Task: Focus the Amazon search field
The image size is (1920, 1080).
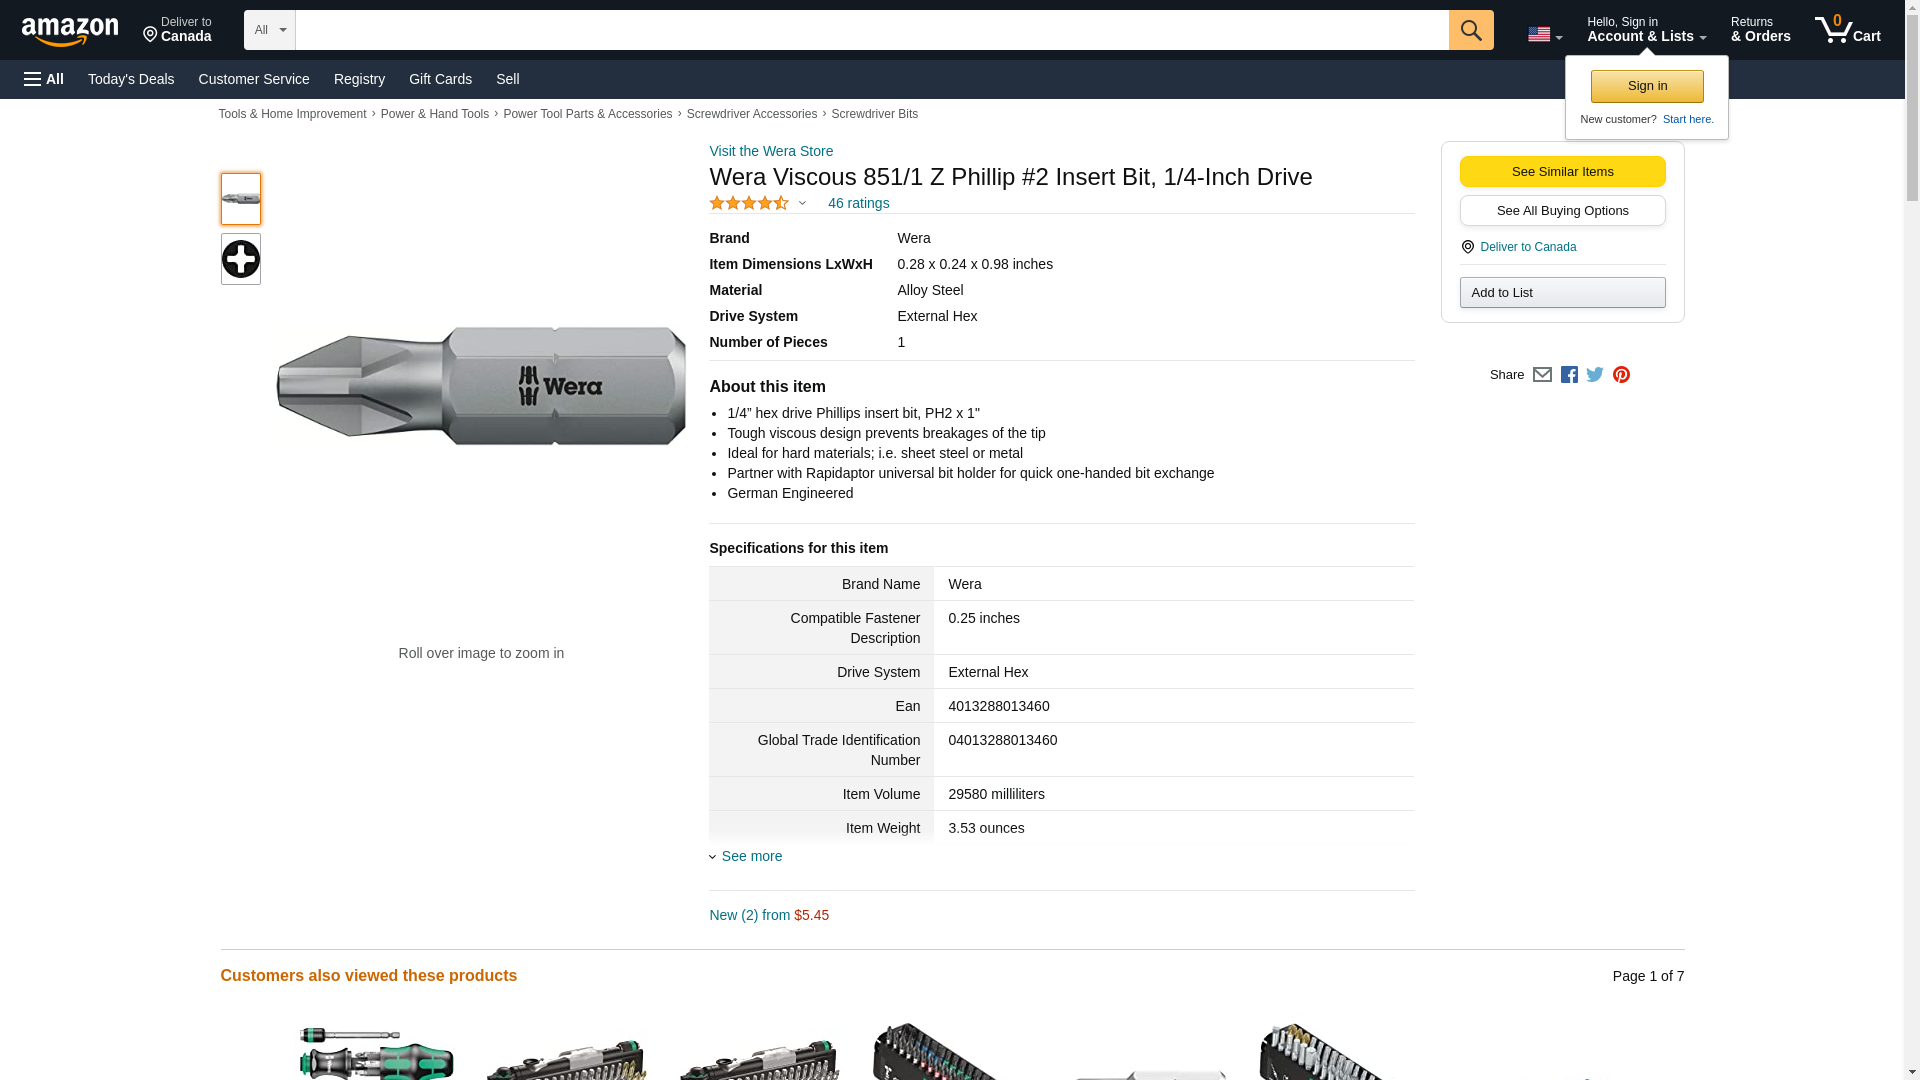Action: tap(871, 30)
